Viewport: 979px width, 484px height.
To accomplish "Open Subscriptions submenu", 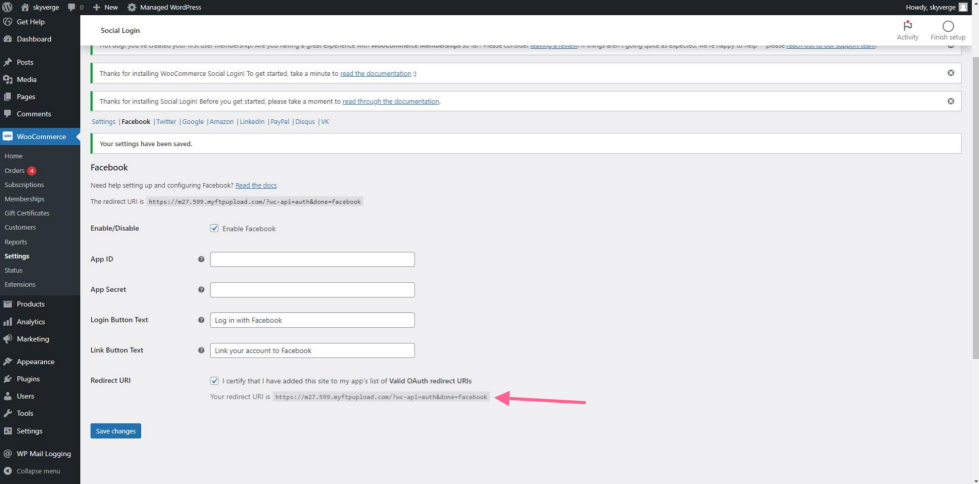I will [x=24, y=185].
